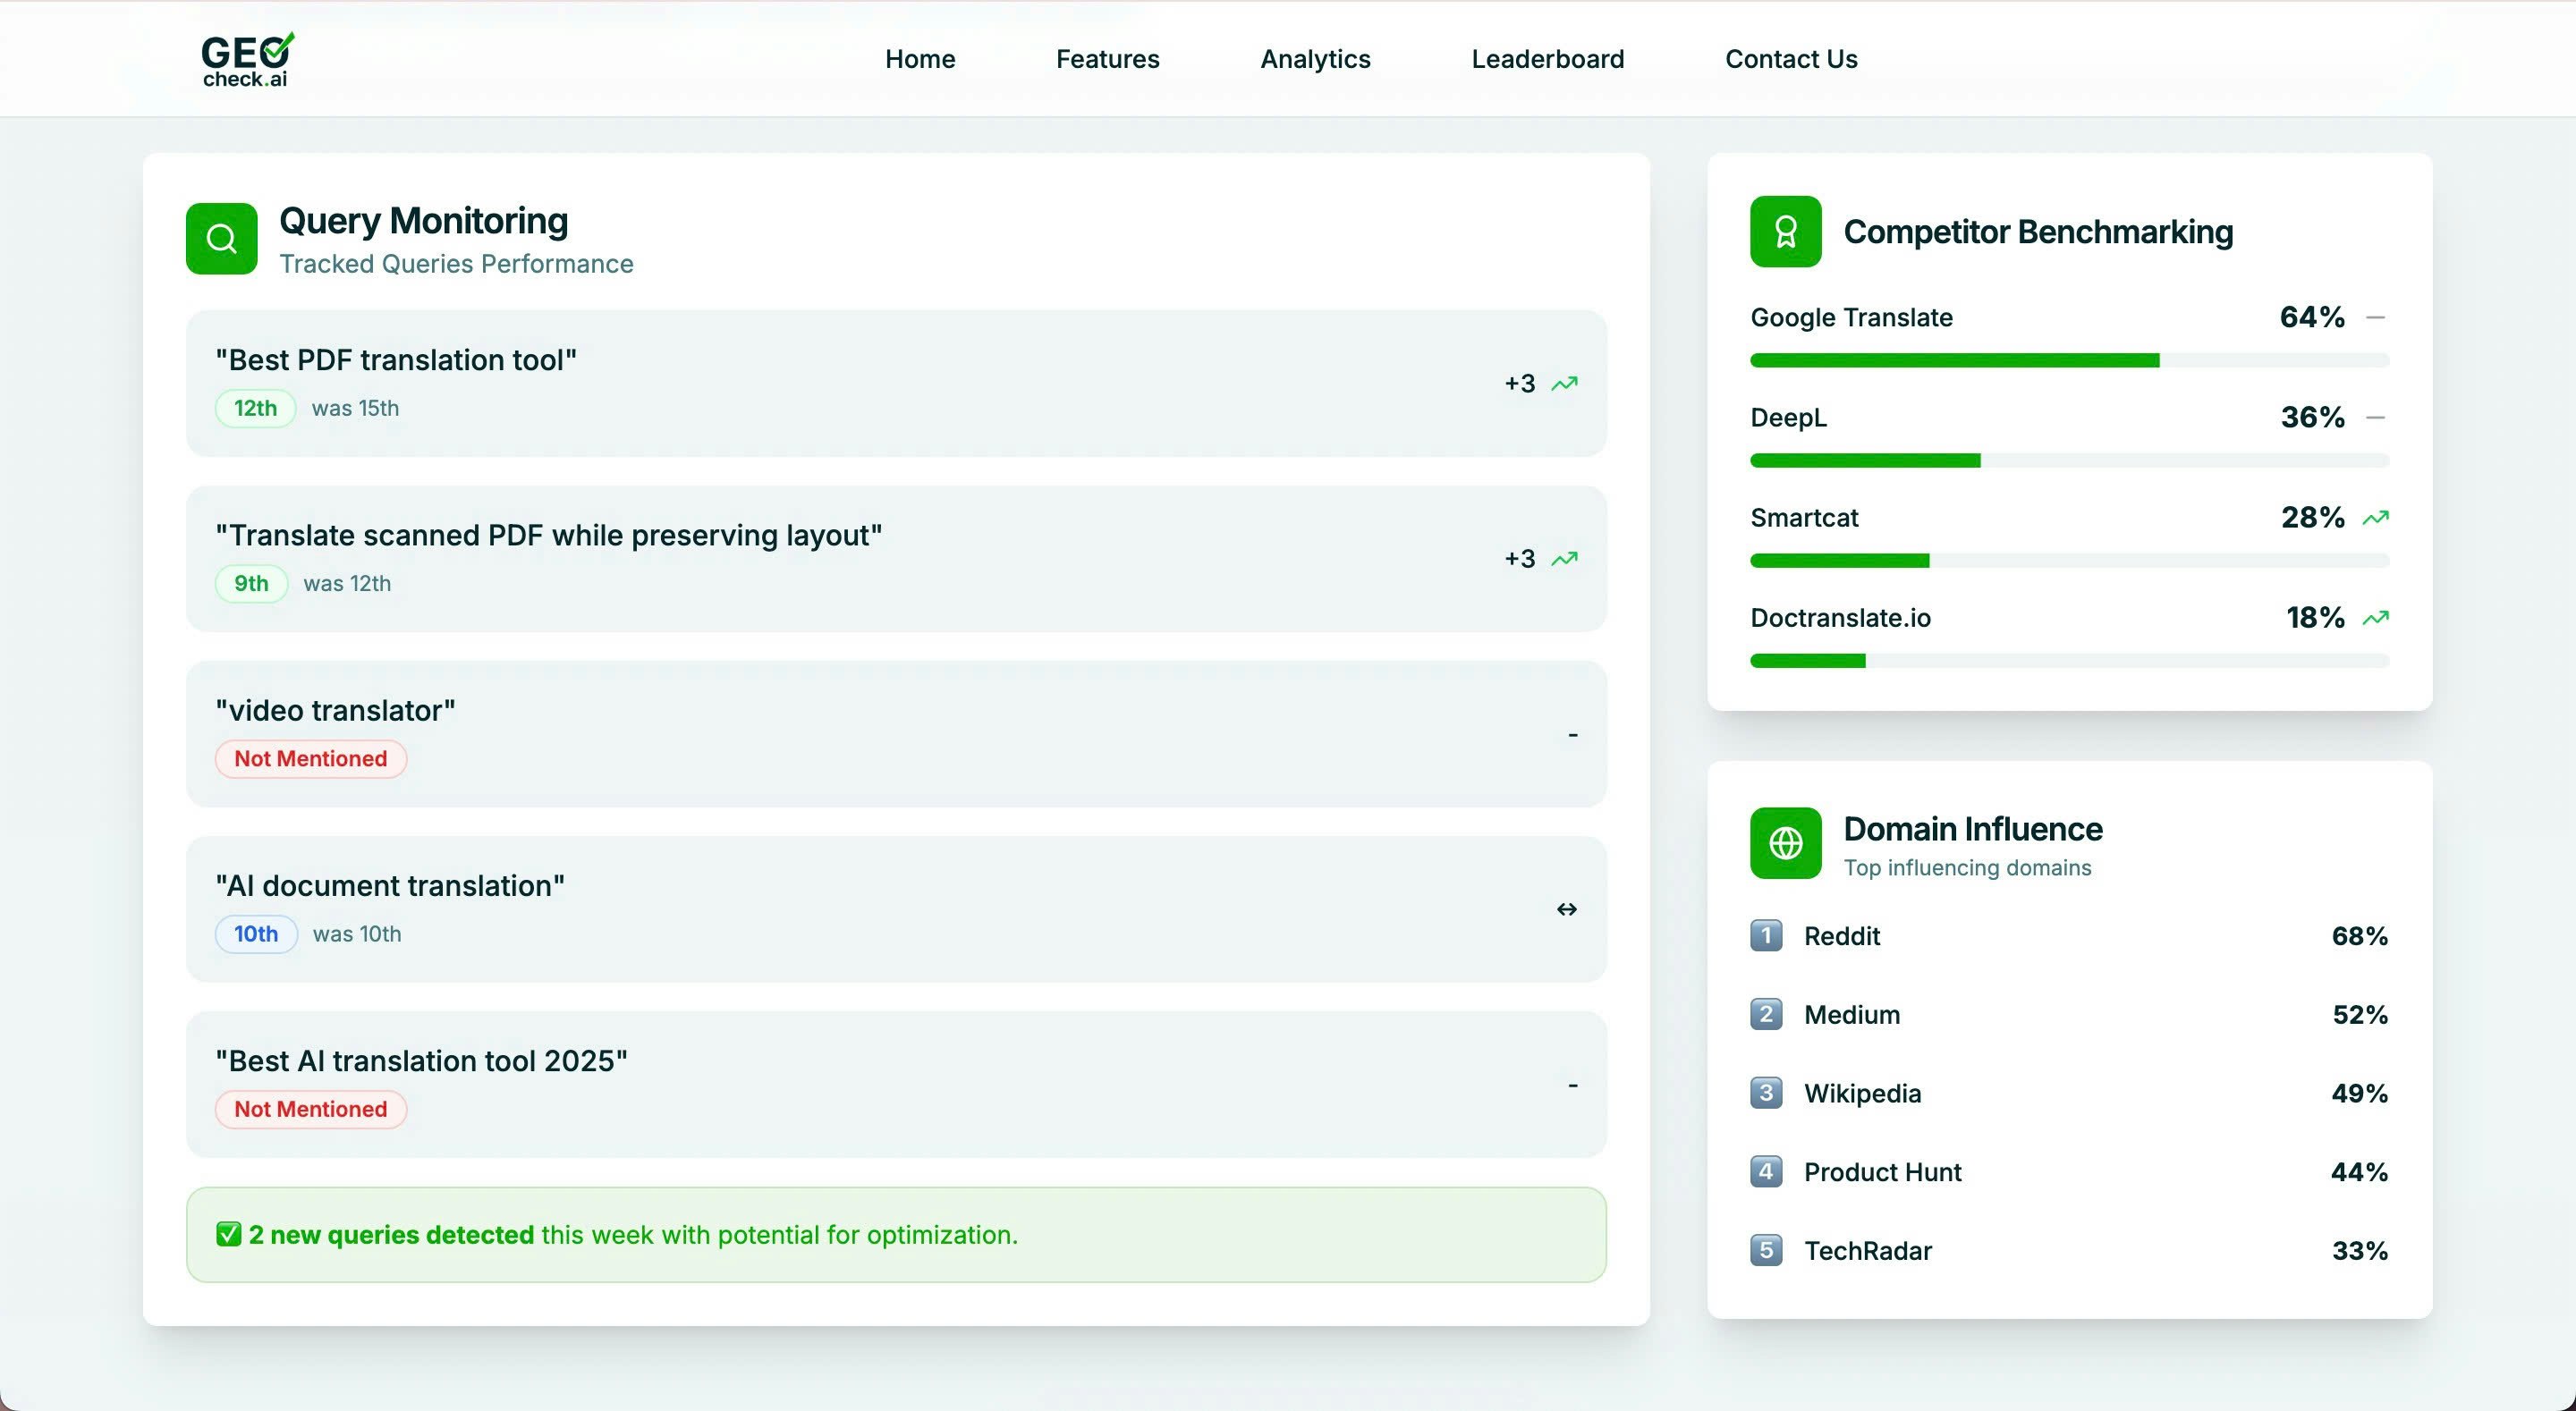The image size is (2576, 1411).
Task: Click the 33% value for TechRadar
Action: (2360, 1251)
